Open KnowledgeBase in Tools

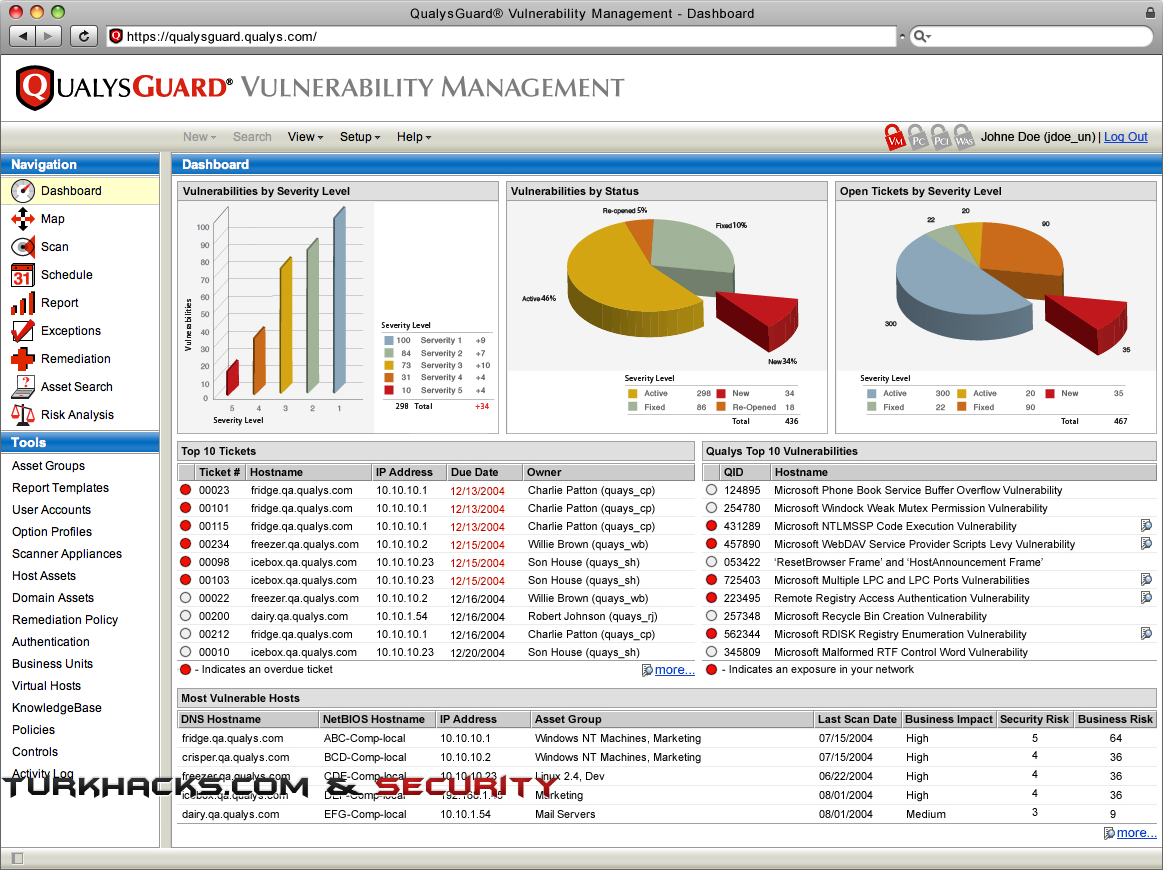point(56,708)
